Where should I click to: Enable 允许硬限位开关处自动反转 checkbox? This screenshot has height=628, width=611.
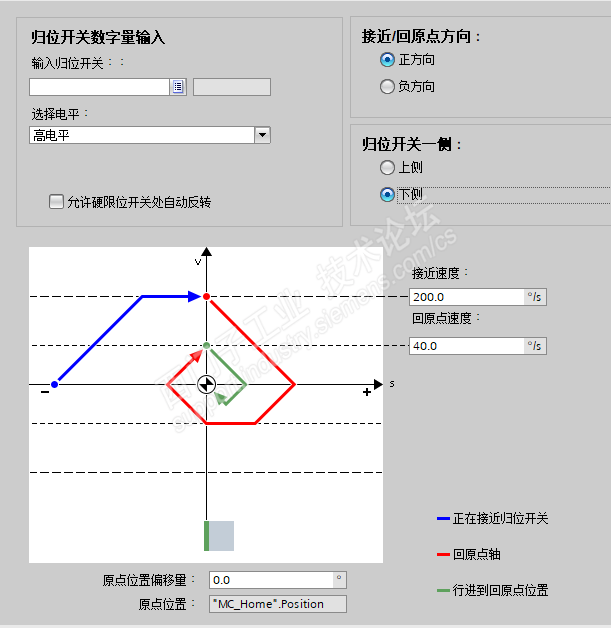pyautogui.click(x=57, y=202)
